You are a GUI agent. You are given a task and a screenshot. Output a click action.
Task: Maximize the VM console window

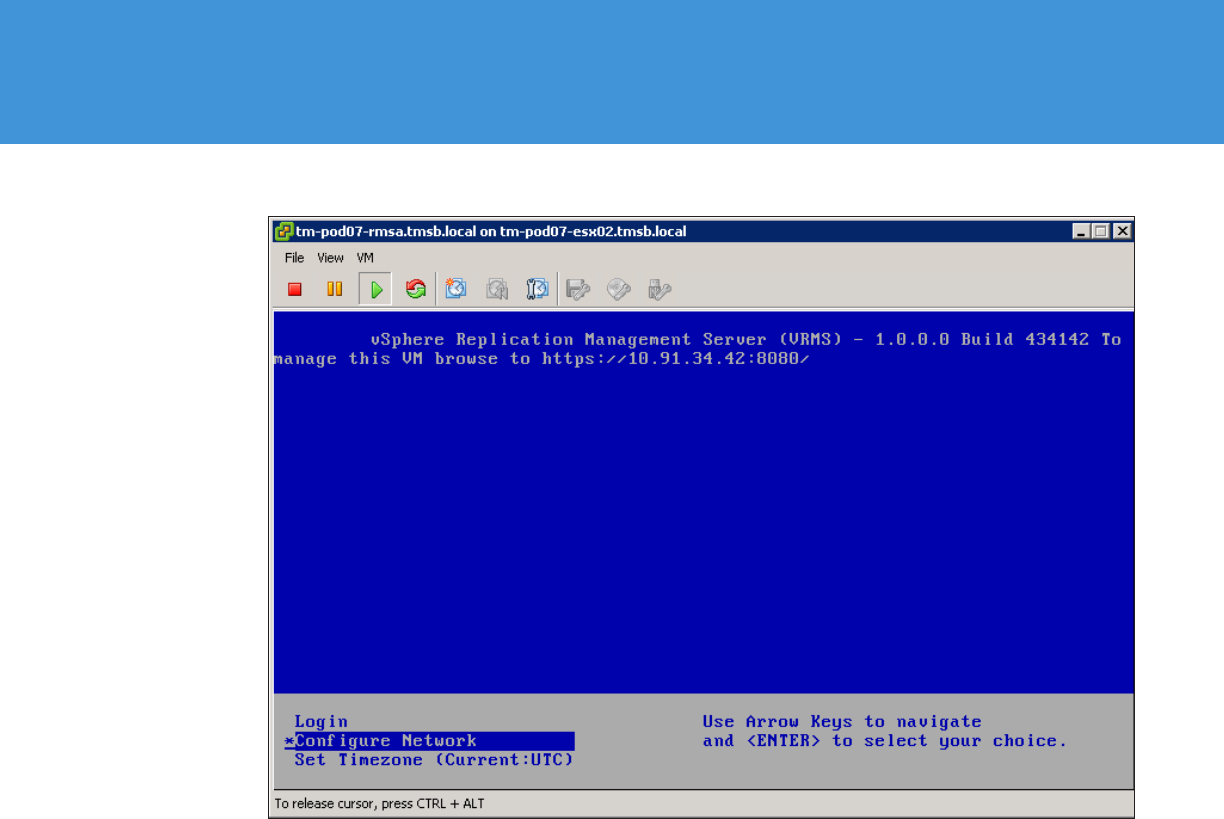pos(1102,231)
